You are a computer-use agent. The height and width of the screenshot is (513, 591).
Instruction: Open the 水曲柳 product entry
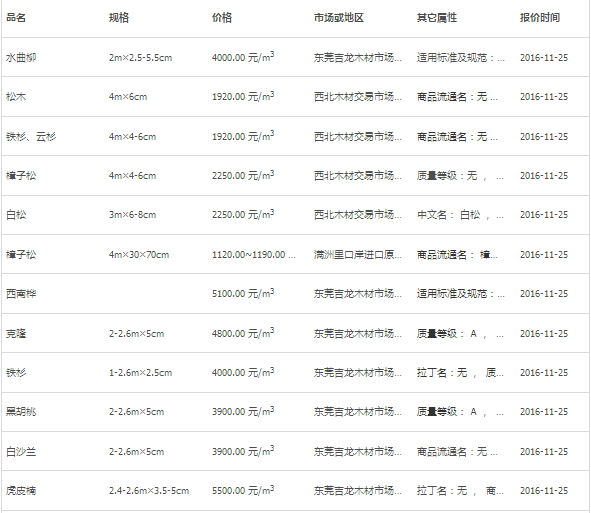click(x=21, y=58)
